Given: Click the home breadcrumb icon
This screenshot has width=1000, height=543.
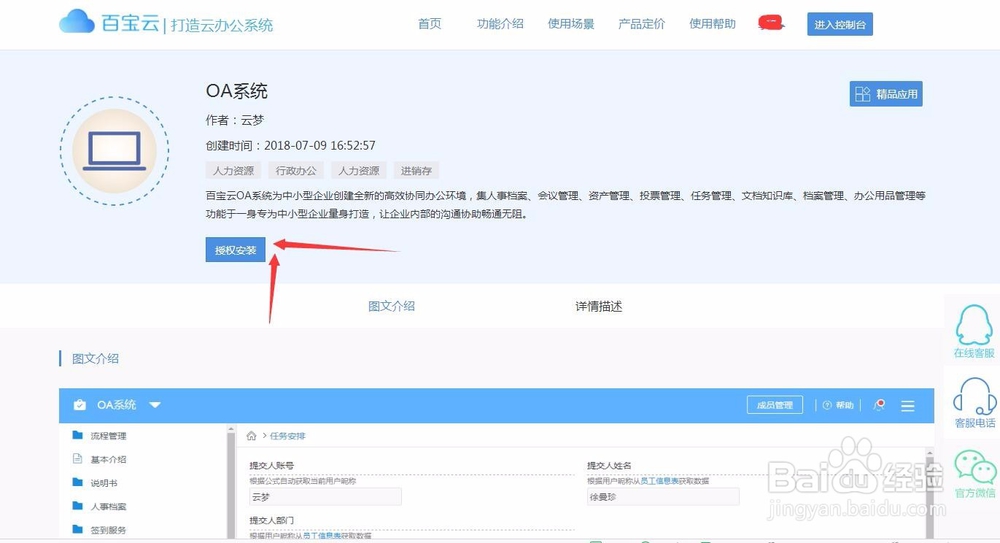Looking at the screenshot, I should click(251, 436).
